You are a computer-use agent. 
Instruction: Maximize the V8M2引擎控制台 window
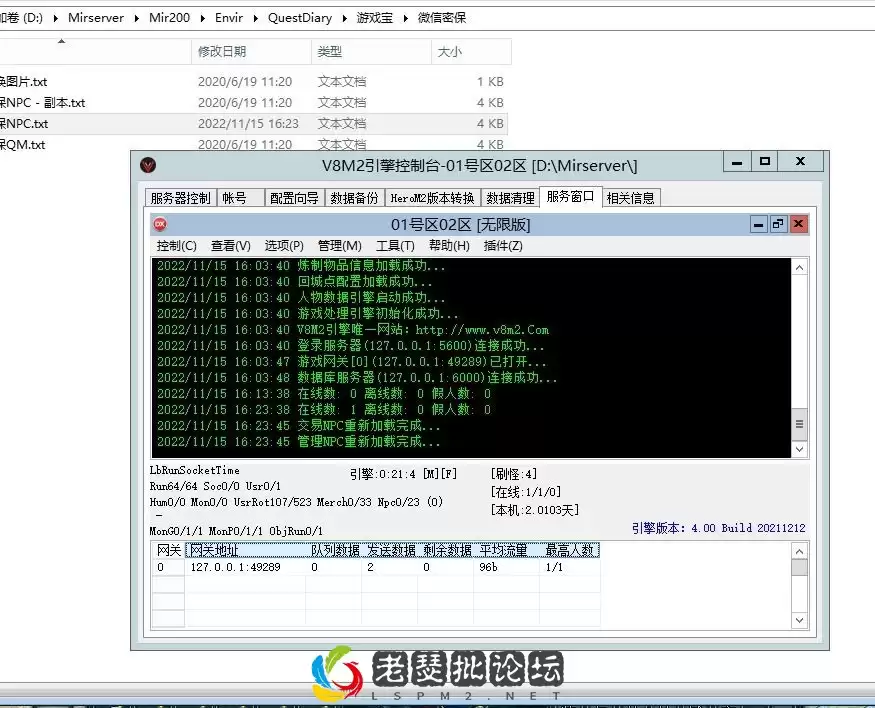(x=765, y=162)
